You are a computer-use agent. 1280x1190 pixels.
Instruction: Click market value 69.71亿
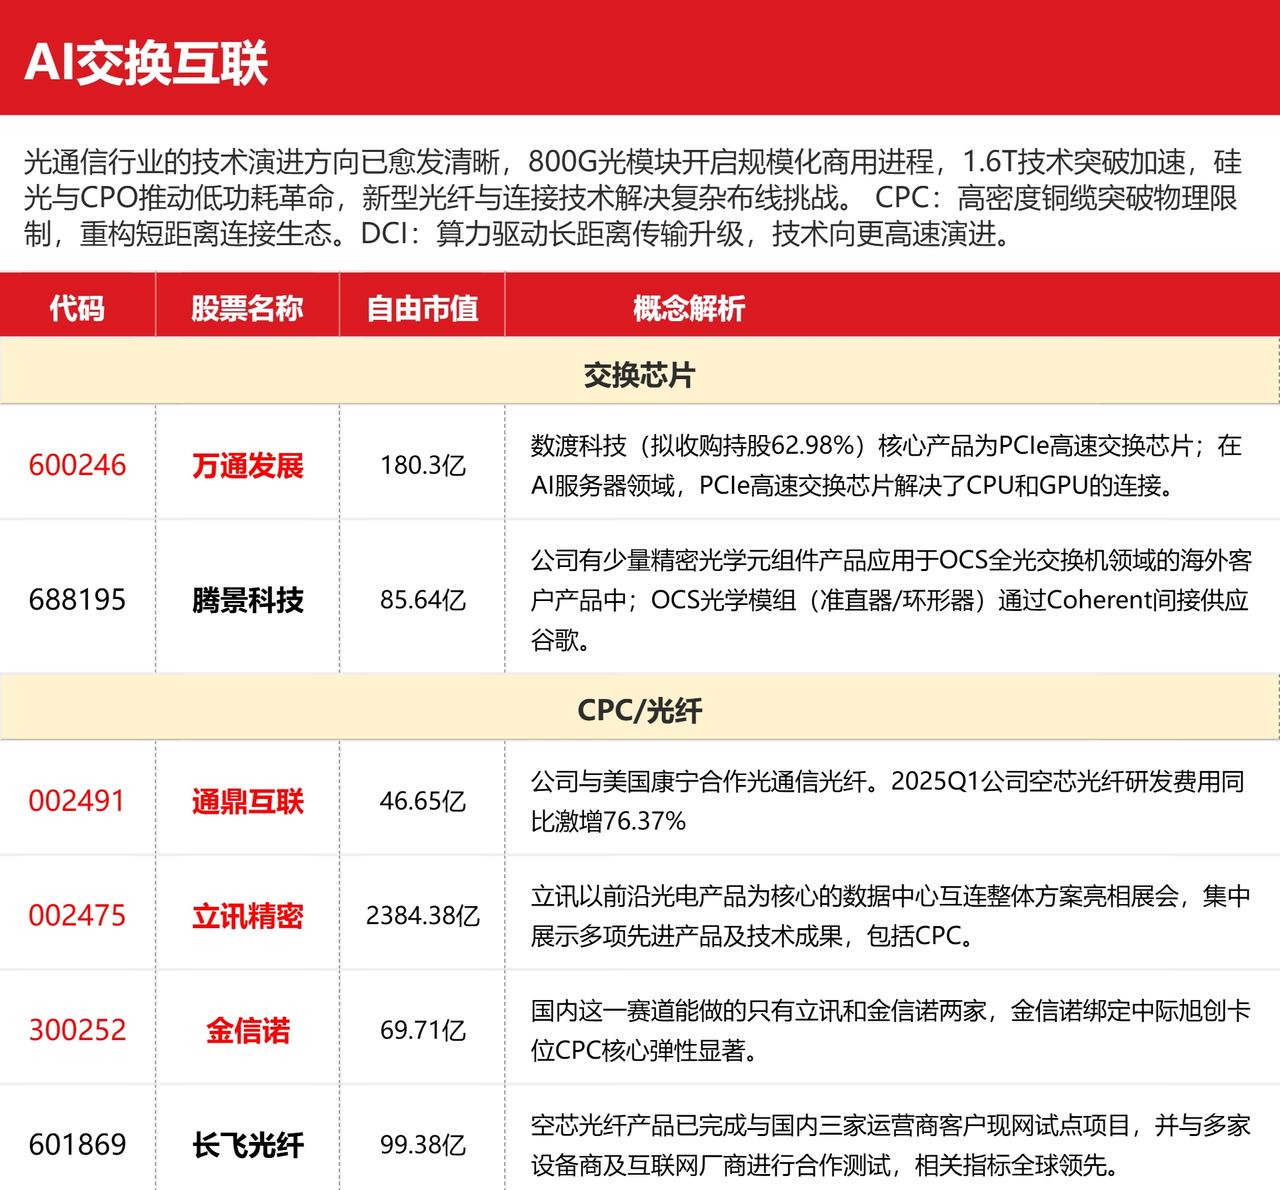(422, 1030)
